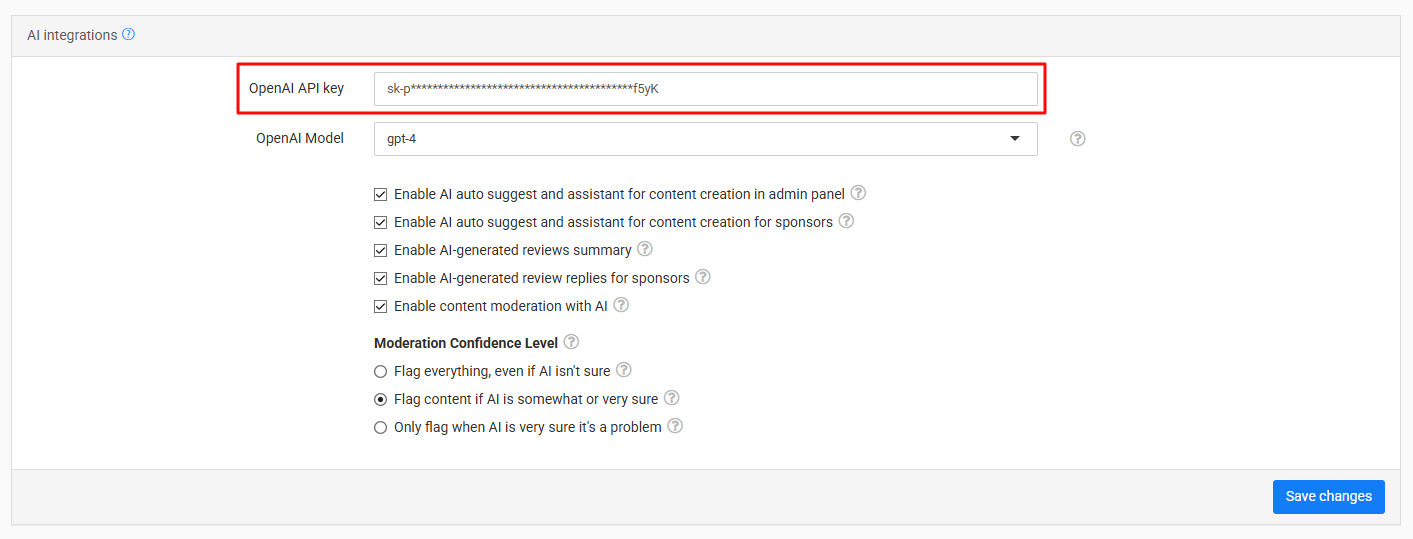
Task: Open help icon for admin panel content creation
Action: (x=858, y=193)
